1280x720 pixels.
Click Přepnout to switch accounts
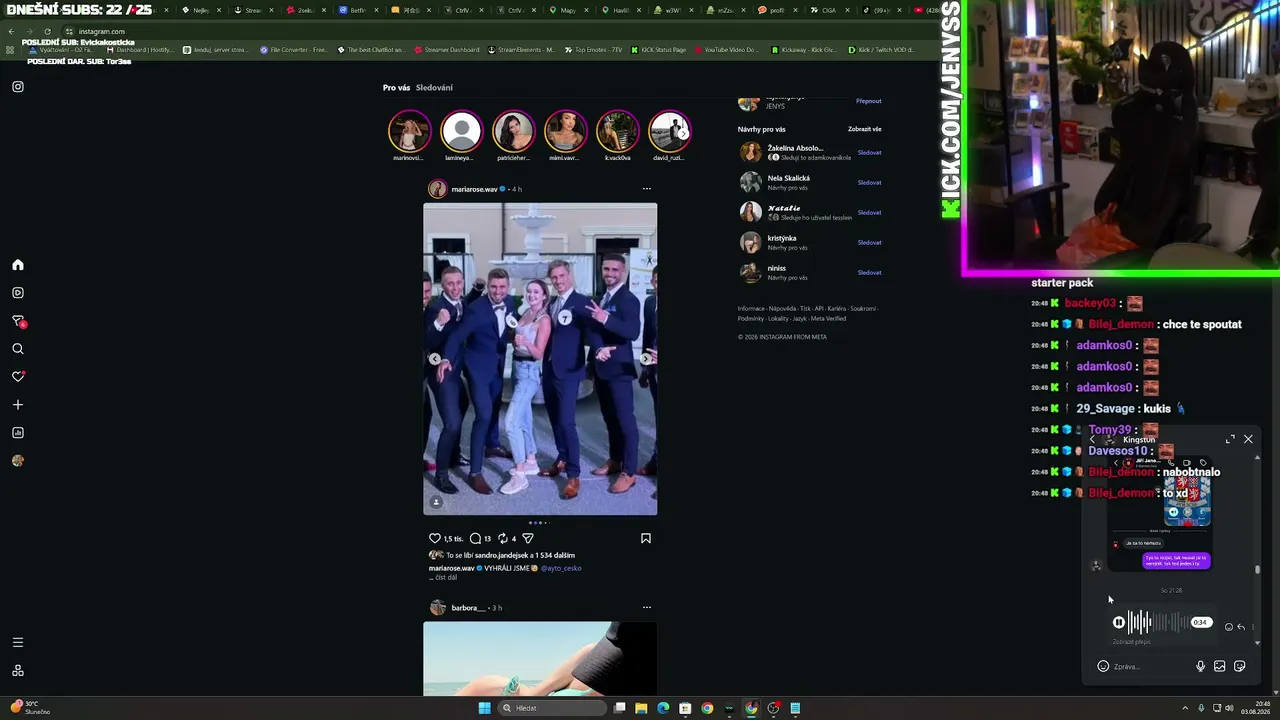[x=869, y=101]
